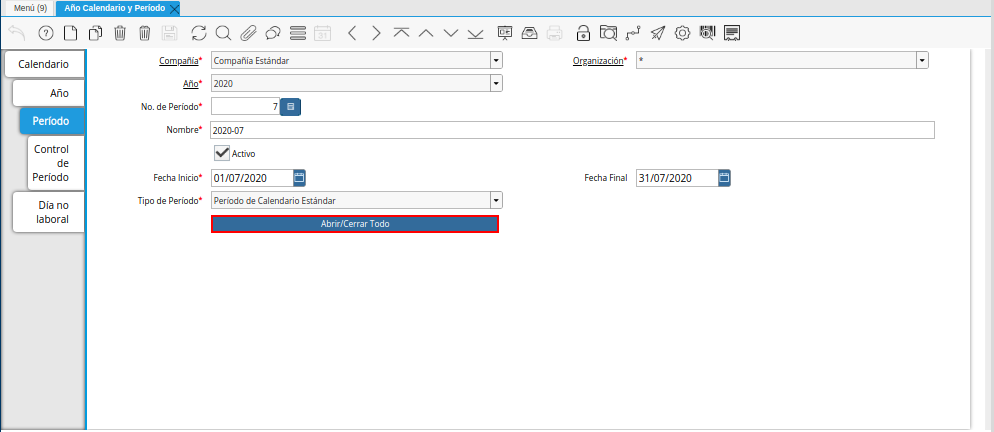Click the Nombre field containing 2020-07
The width and height of the screenshot is (994, 432).
(572, 130)
